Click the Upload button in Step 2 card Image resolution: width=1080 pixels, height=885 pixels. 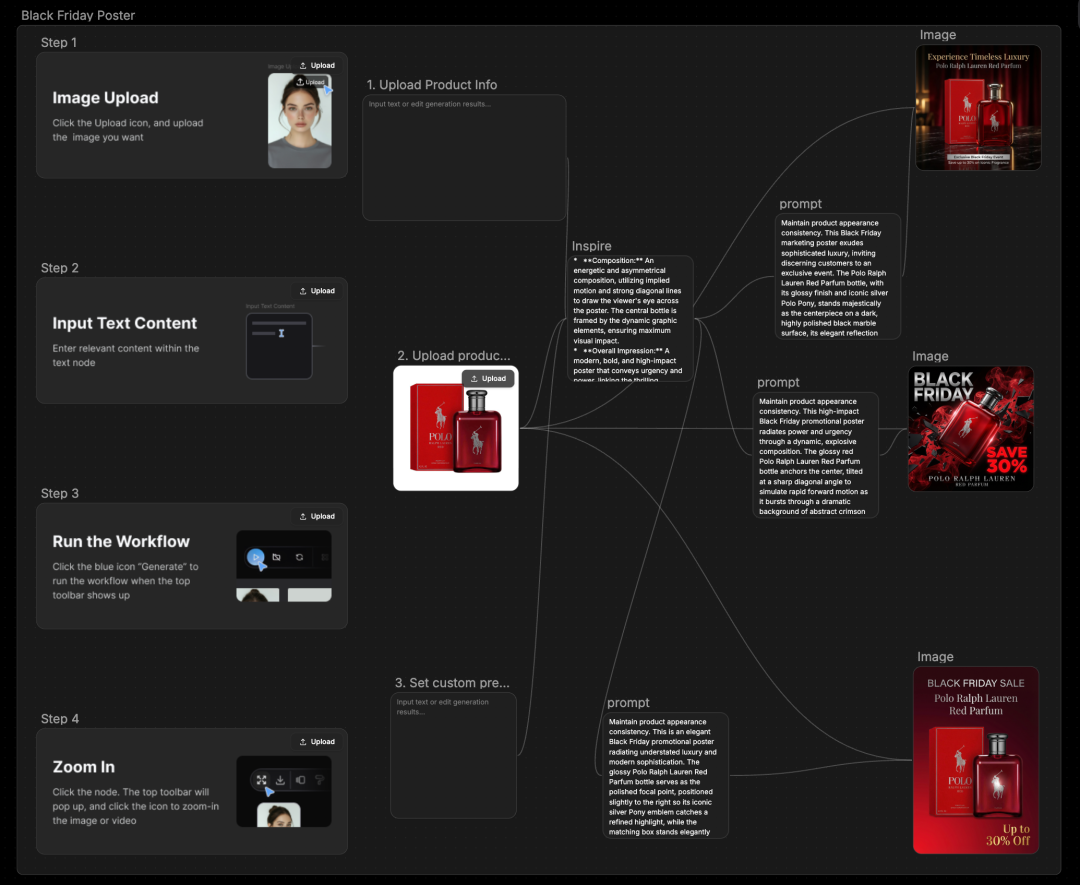point(317,291)
